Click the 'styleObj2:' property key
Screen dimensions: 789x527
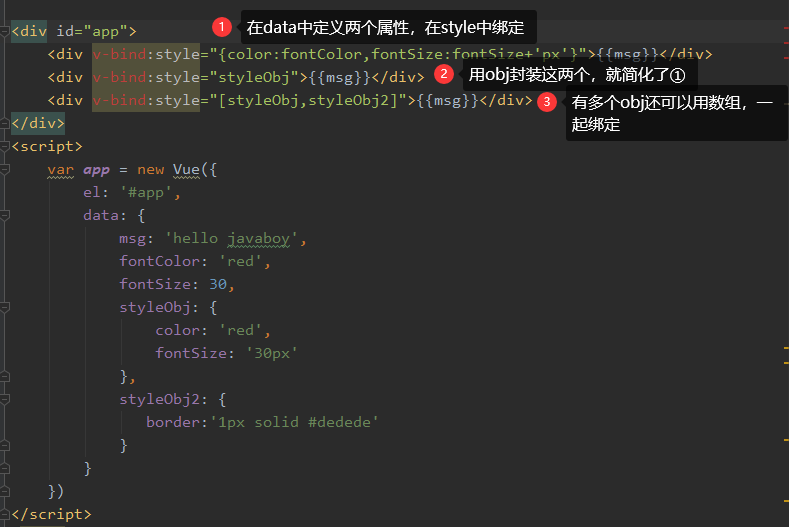[x=163, y=400]
